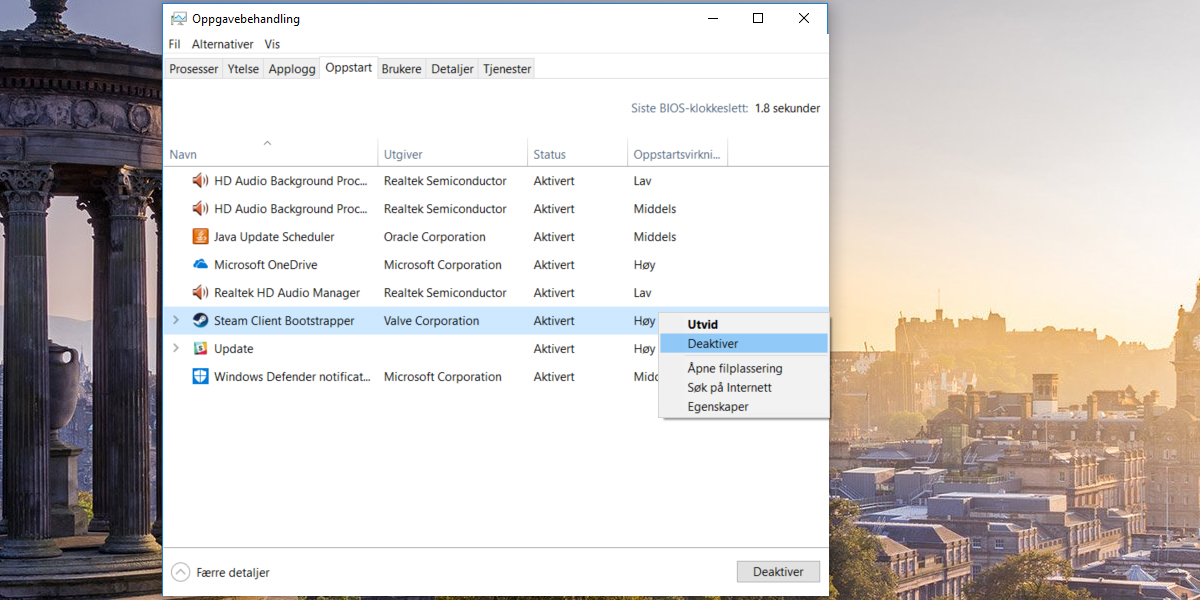Sort the list by the Navn column

(x=183, y=155)
